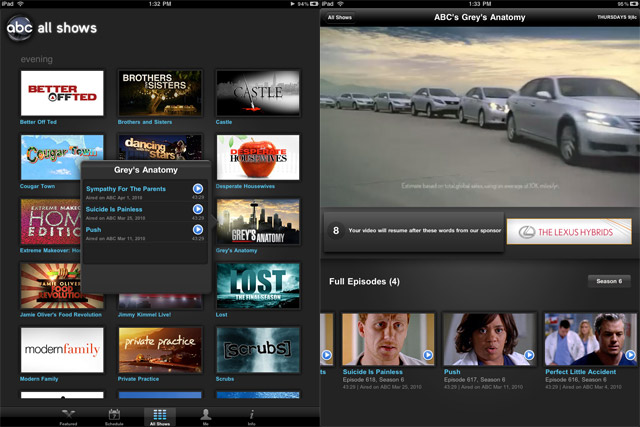Viewport: 640px width, 427px height.
Task: Open Featured tab in bottom bar
Action: [68, 417]
